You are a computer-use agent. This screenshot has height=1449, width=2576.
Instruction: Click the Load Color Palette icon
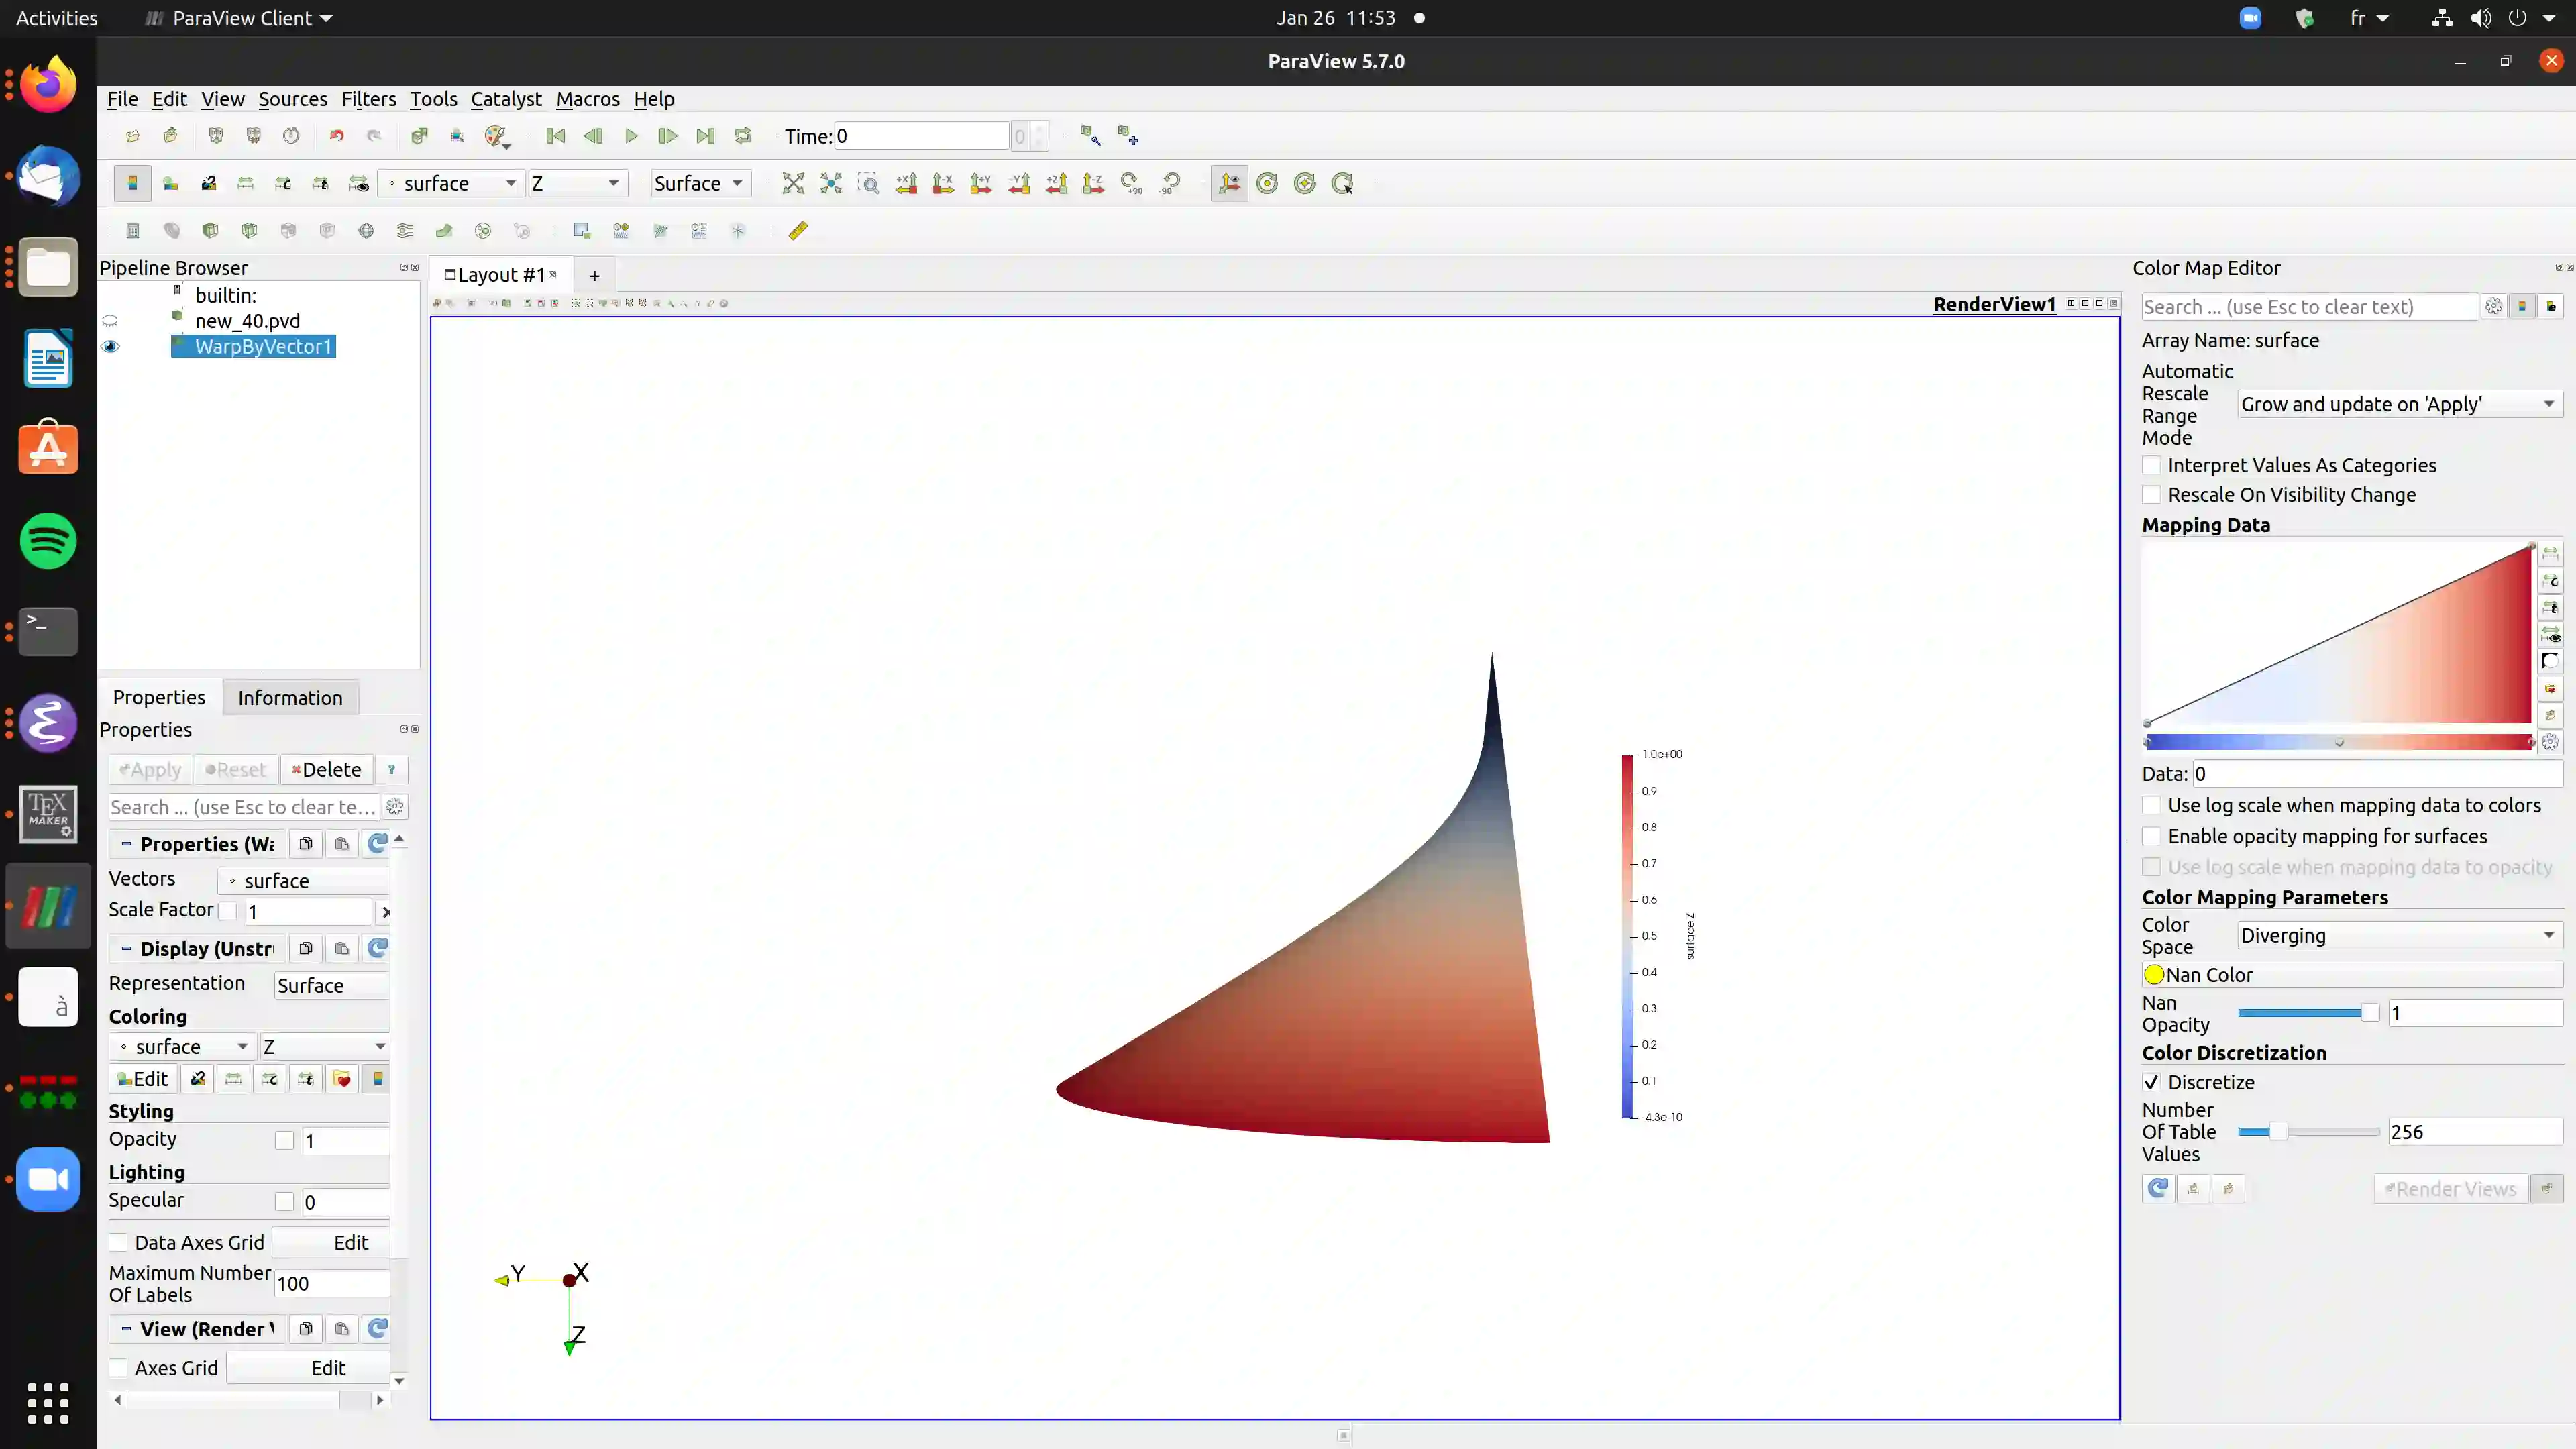[497, 136]
